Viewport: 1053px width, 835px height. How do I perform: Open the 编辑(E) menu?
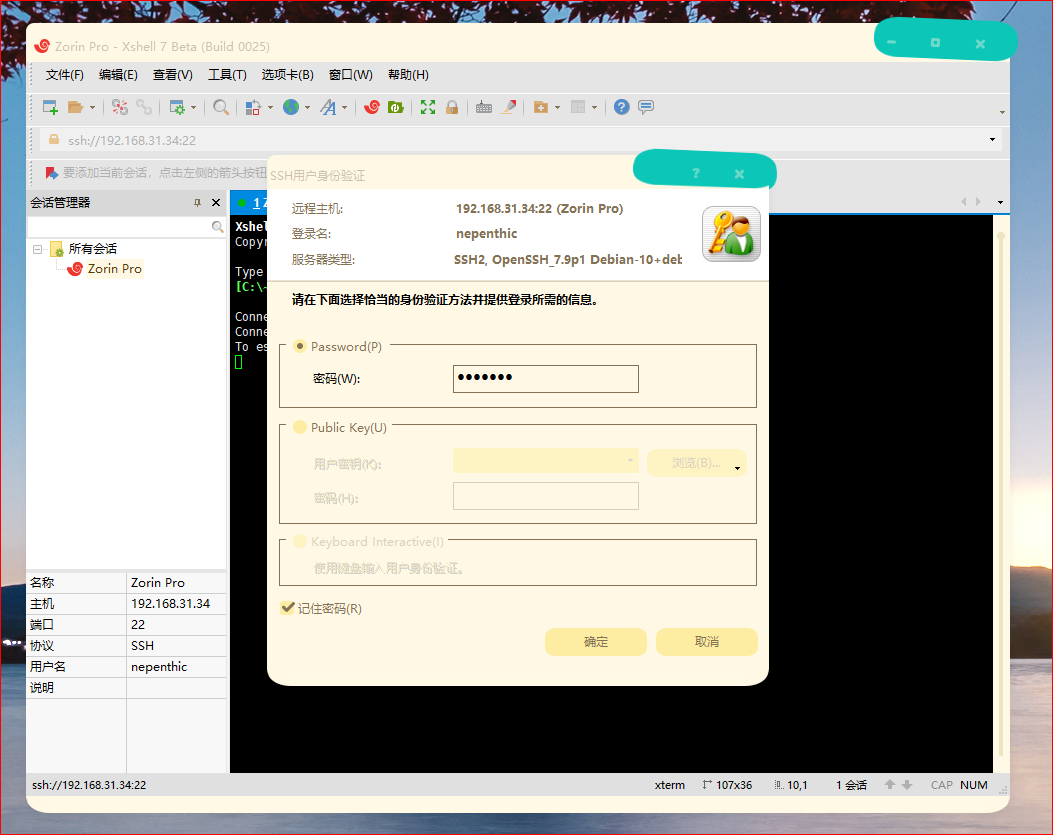point(118,75)
